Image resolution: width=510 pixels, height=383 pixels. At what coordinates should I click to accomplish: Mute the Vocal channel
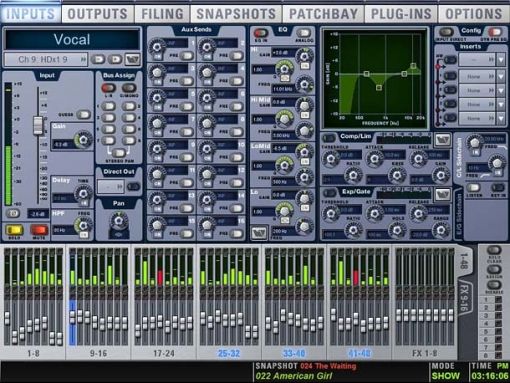pyautogui.click(x=39, y=230)
